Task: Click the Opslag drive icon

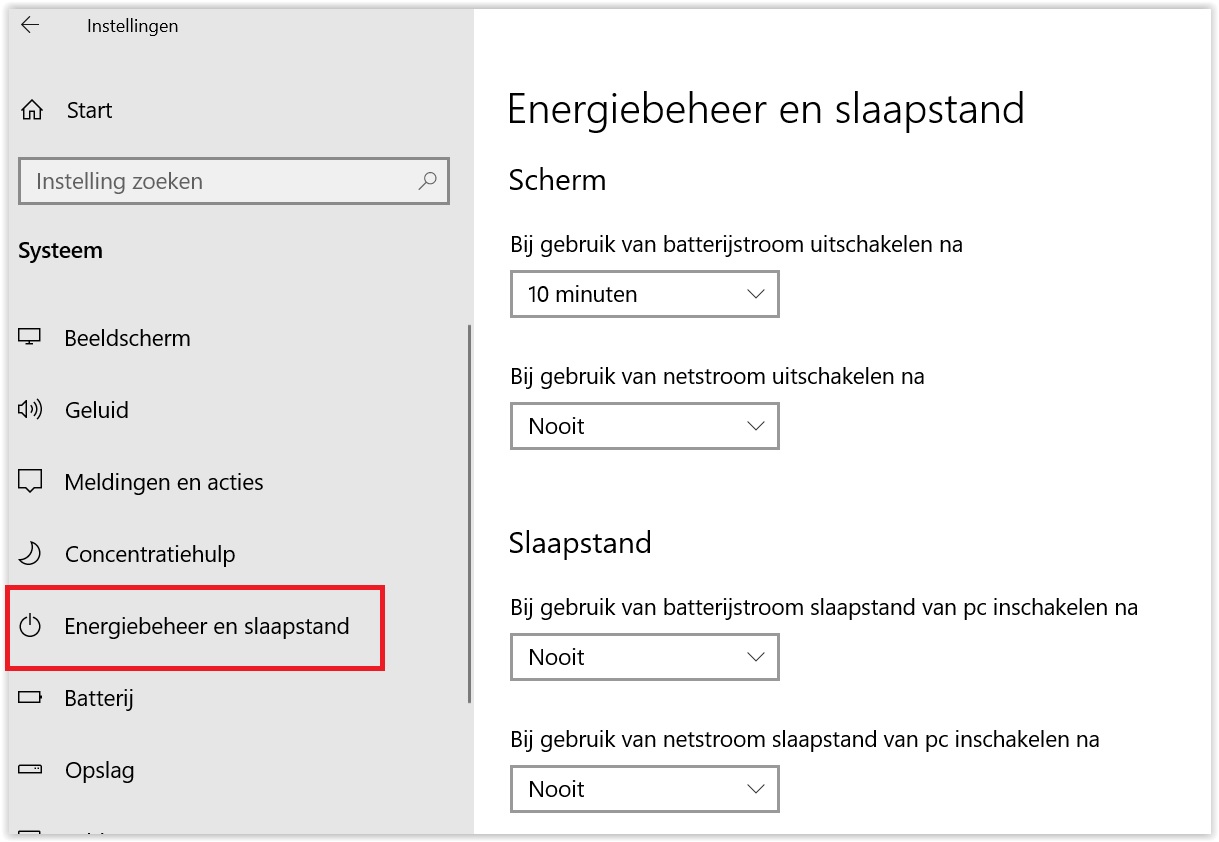Action: pyautogui.click(x=30, y=770)
